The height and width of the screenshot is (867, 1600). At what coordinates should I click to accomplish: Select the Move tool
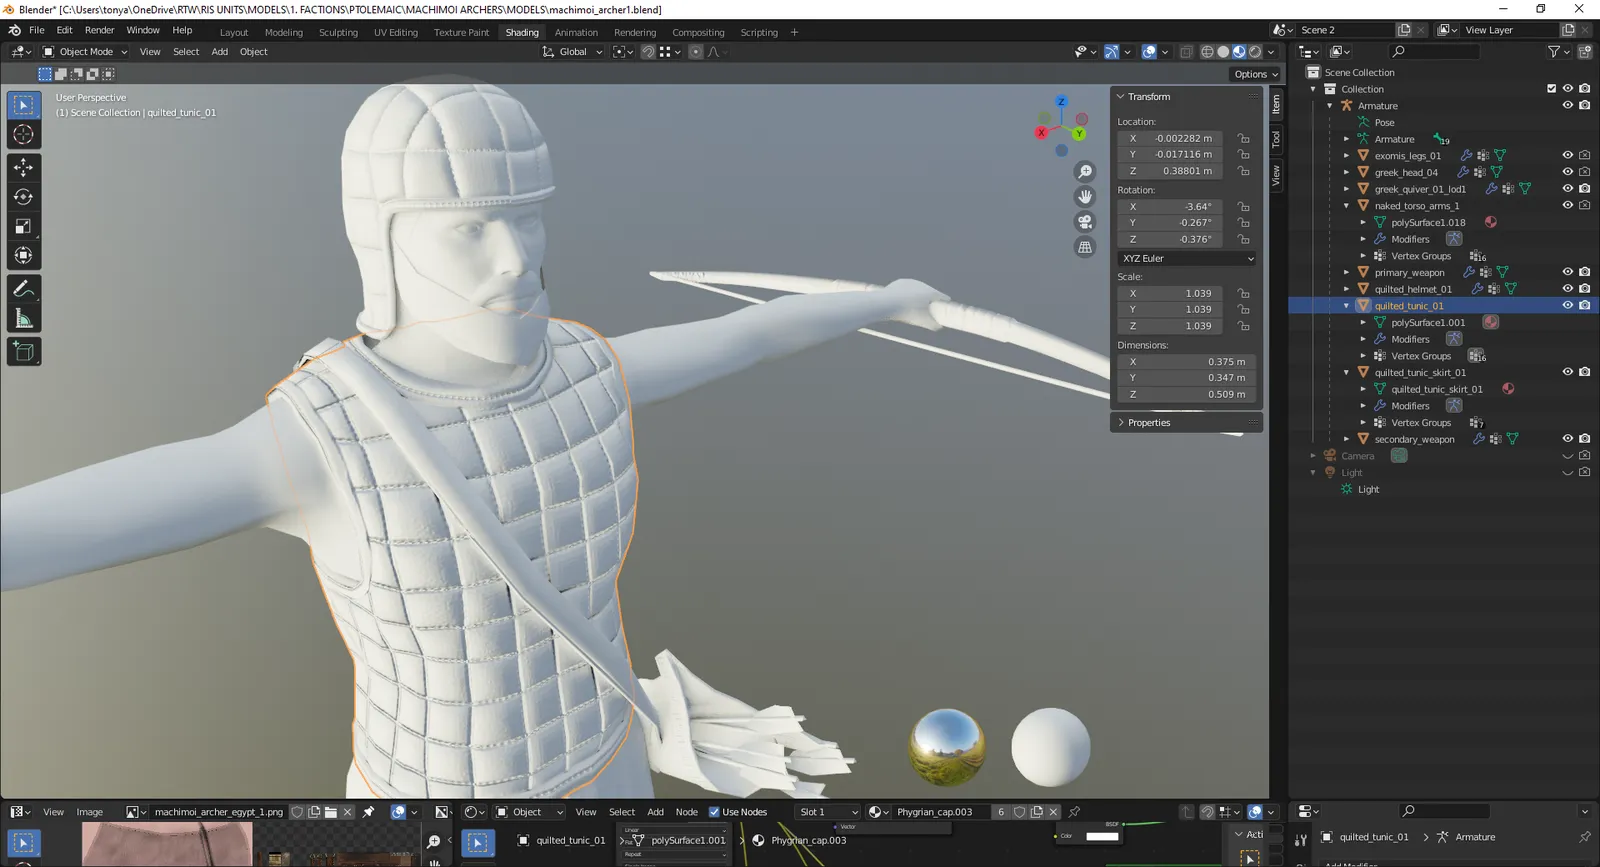[24, 167]
